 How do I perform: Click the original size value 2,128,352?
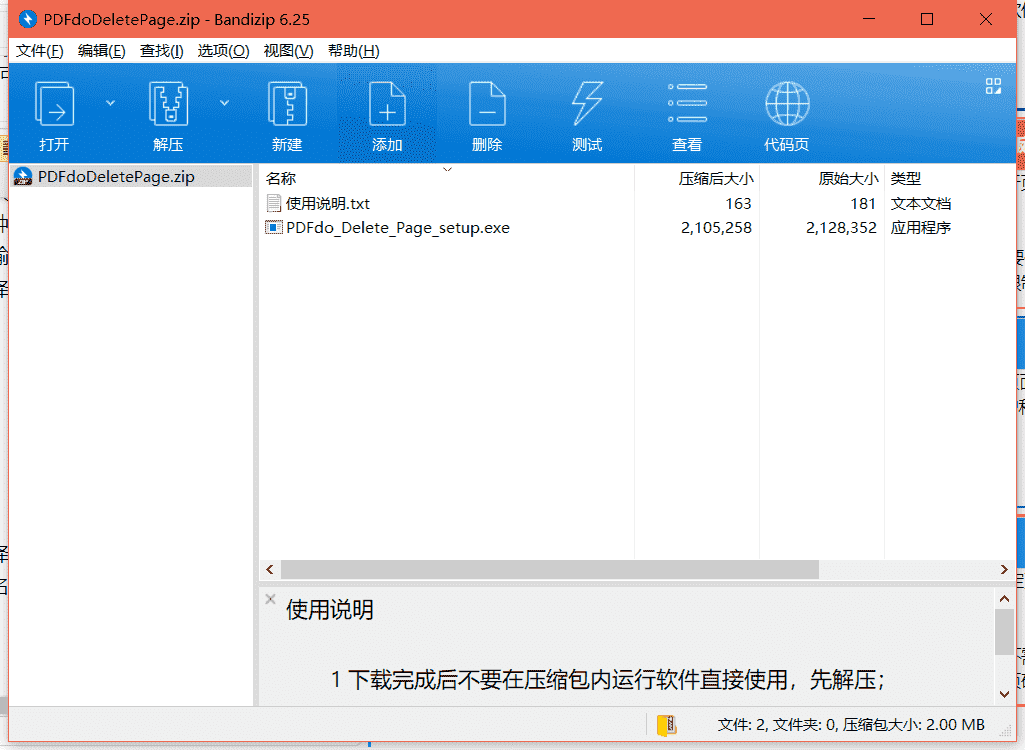pos(841,228)
